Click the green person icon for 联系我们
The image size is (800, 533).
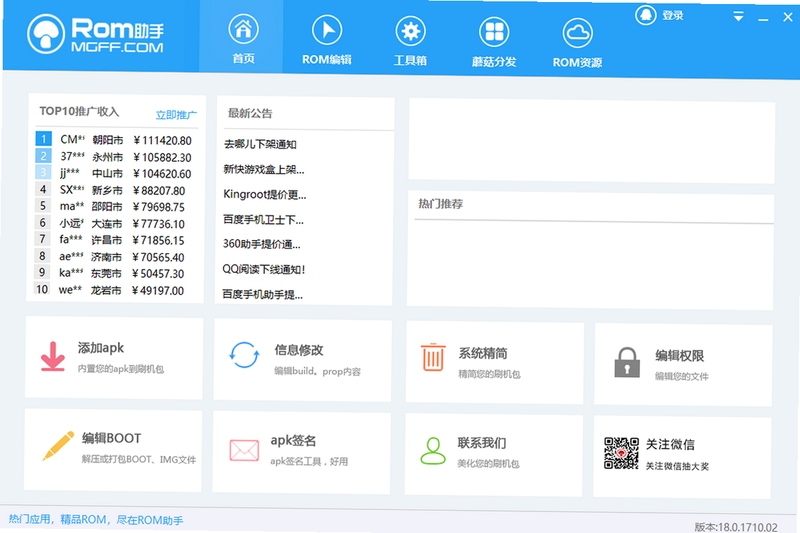point(433,450)
